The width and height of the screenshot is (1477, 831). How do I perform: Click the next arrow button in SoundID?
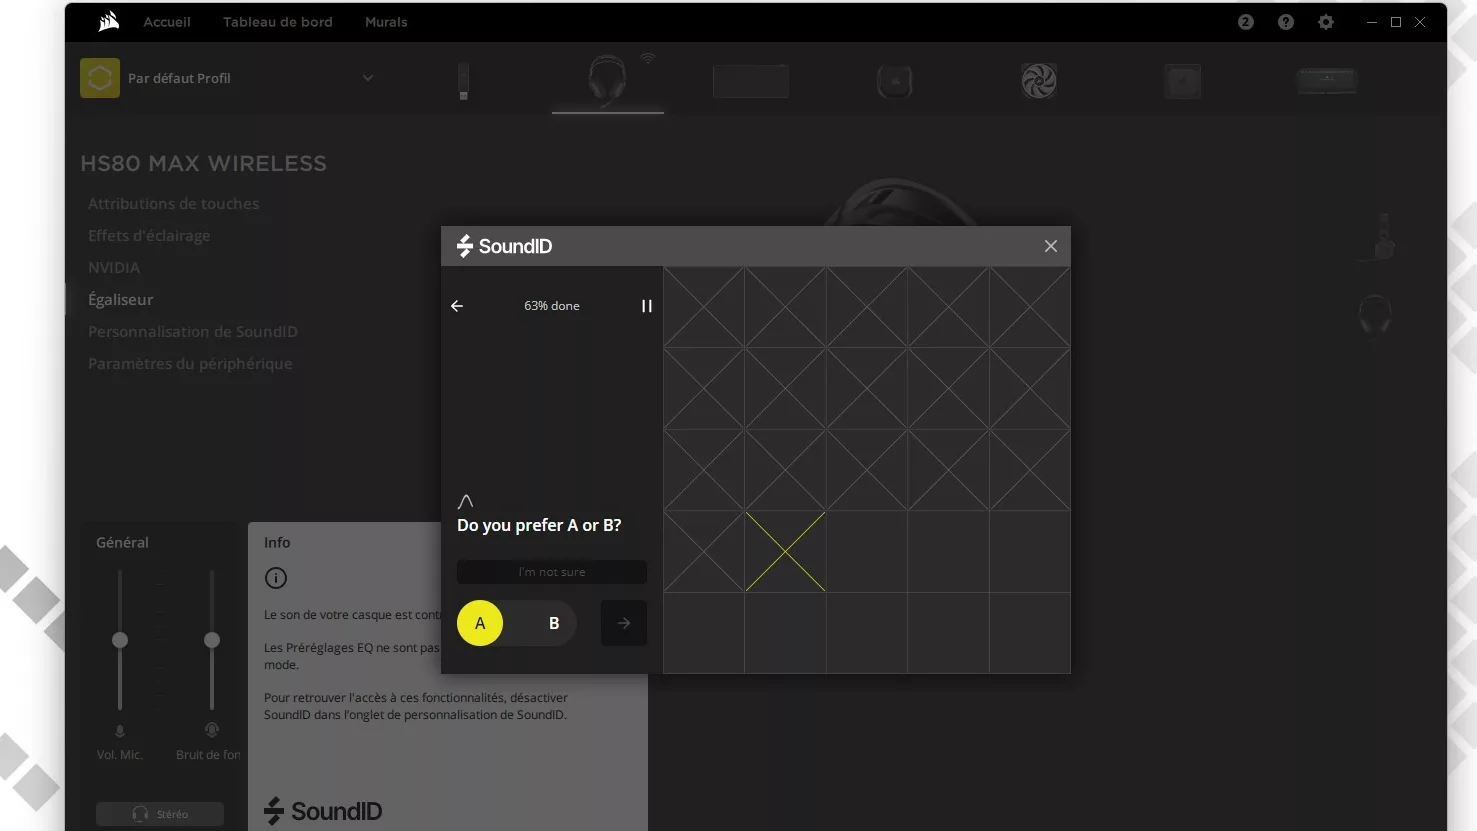pyautogui.click(x=624, y=623)
